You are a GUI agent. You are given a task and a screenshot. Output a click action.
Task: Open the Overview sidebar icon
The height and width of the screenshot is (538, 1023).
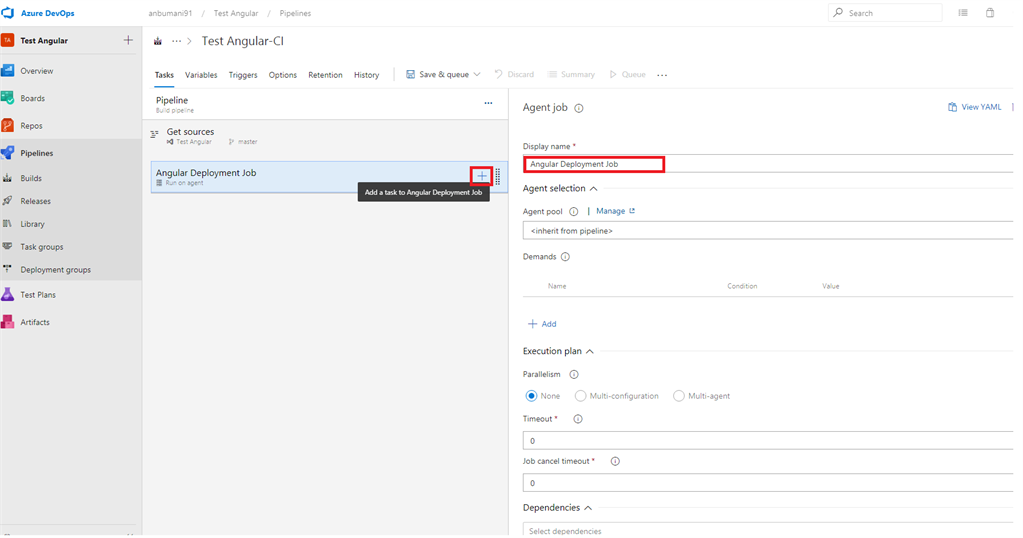click(x=8, y=70)
